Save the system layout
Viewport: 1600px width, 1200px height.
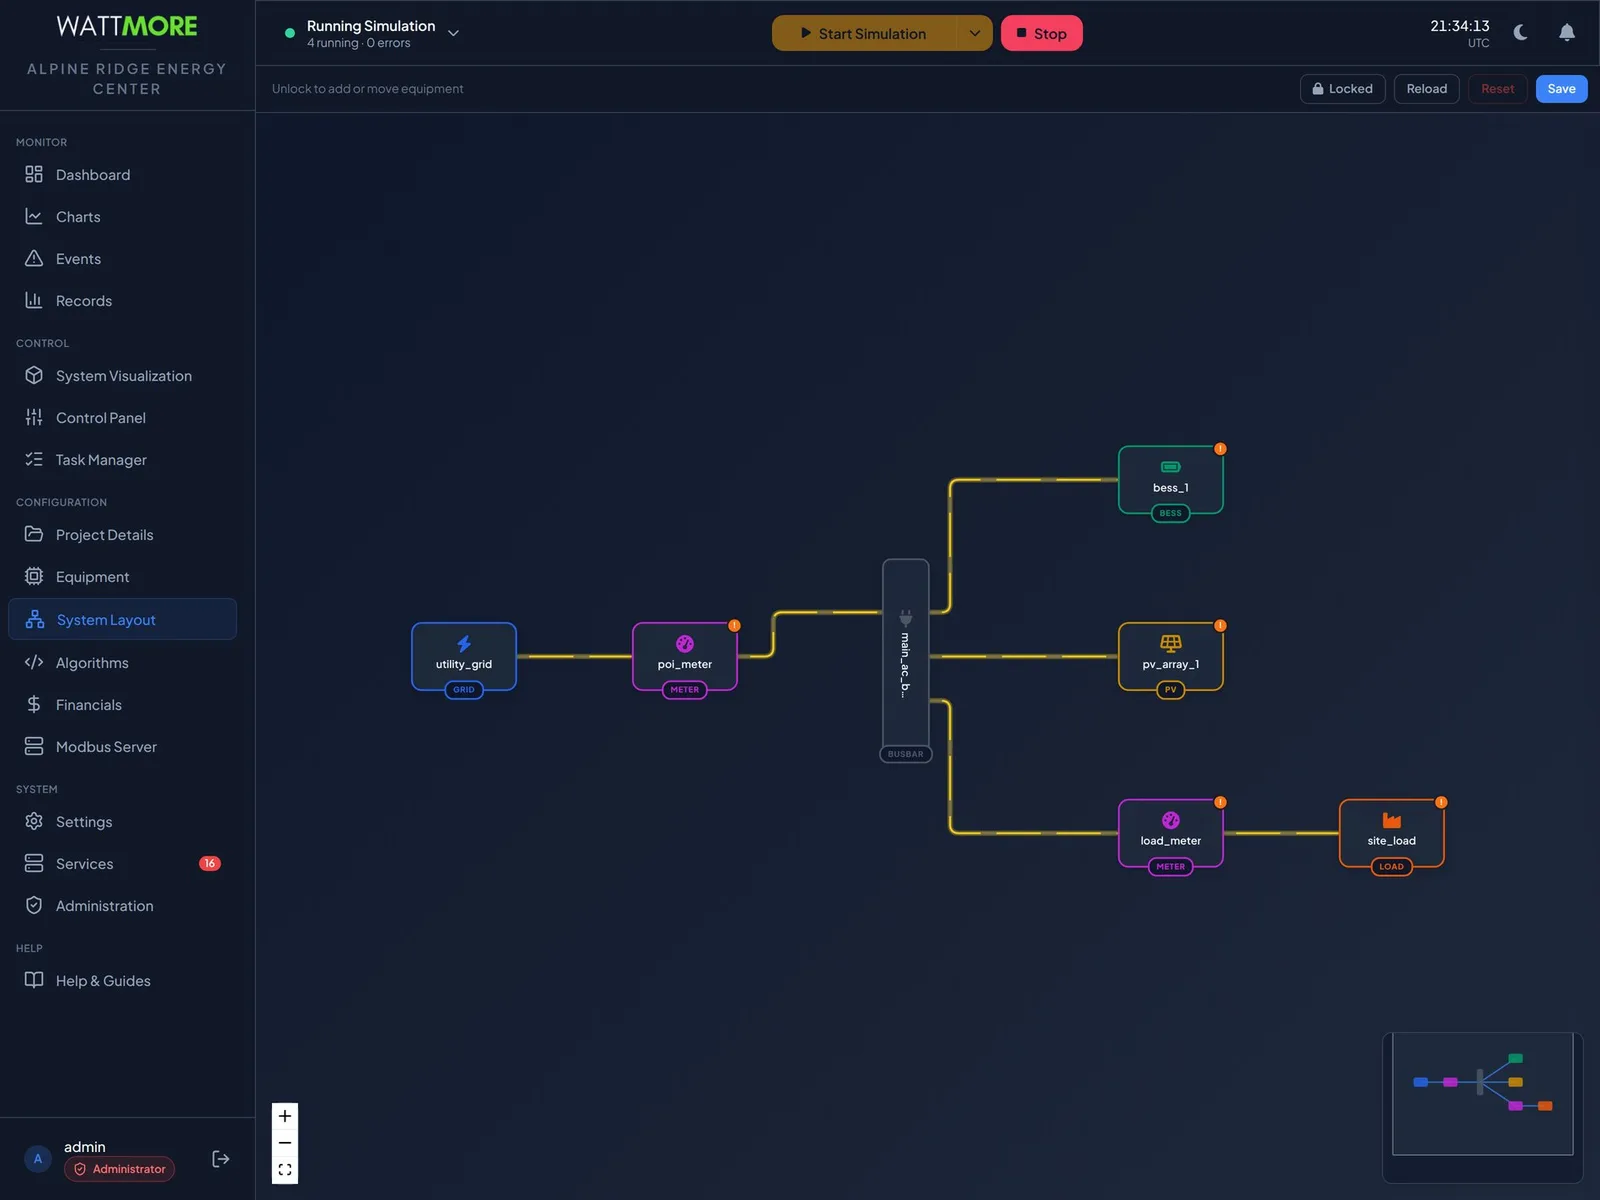click(1561, 89)
